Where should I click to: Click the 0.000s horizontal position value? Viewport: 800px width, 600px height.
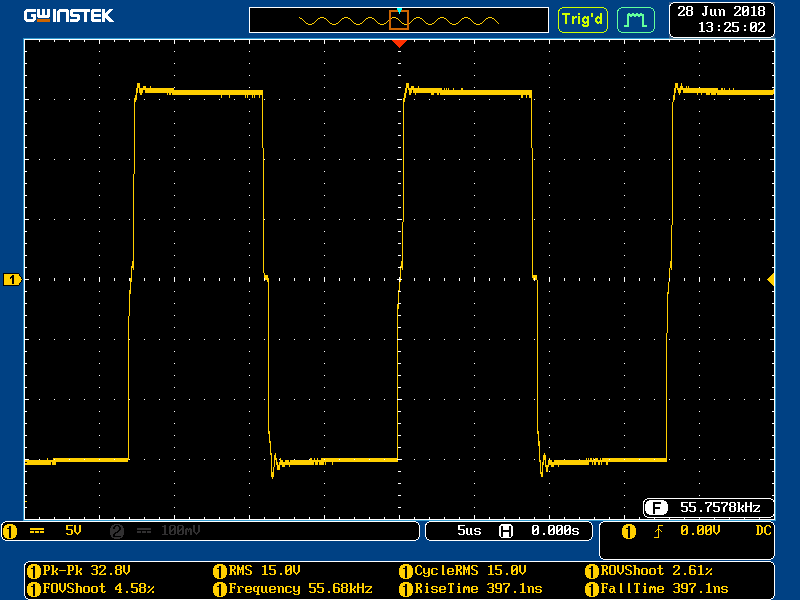[555, 531]
